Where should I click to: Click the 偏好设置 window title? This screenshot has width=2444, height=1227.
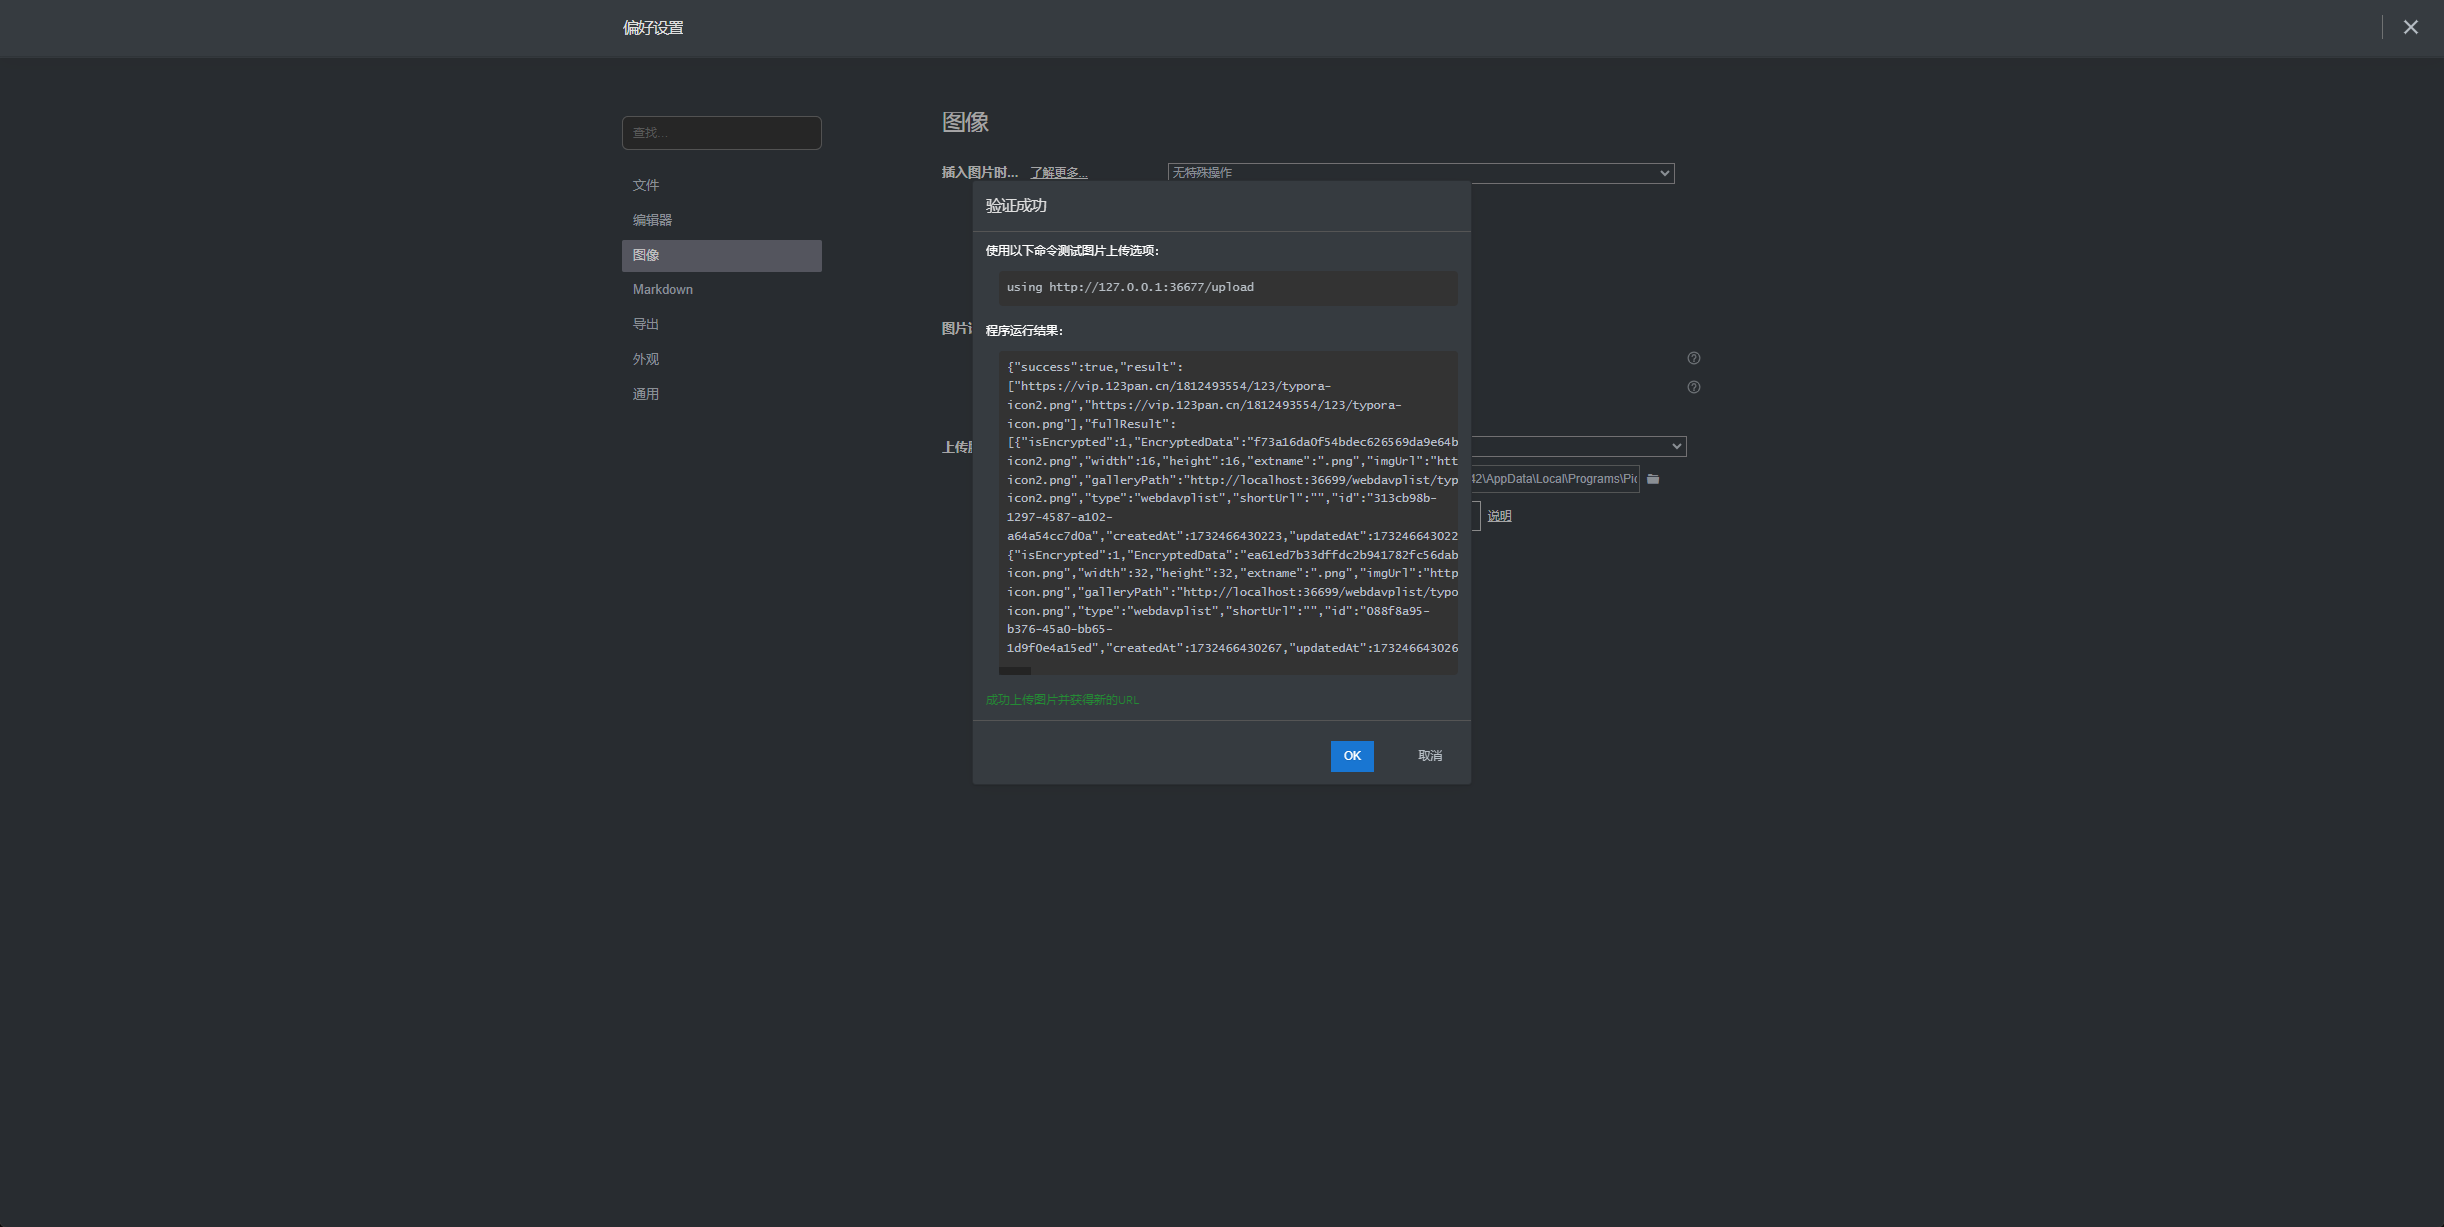coord(653,28)
